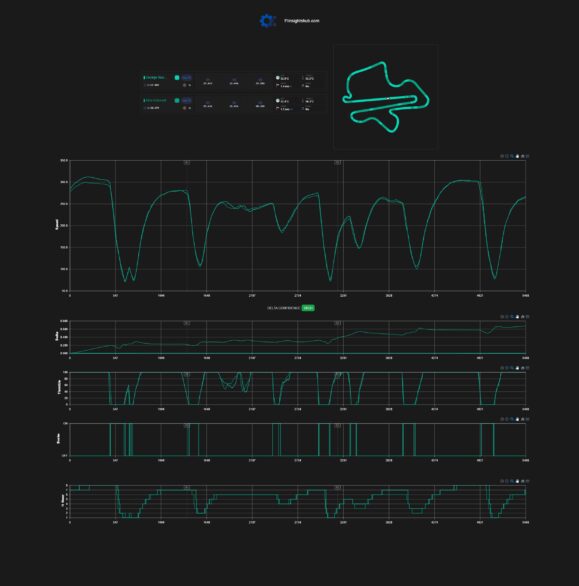Screen dimensions: 579x586
Task: Select the first driver's name label
Action: 155,77
